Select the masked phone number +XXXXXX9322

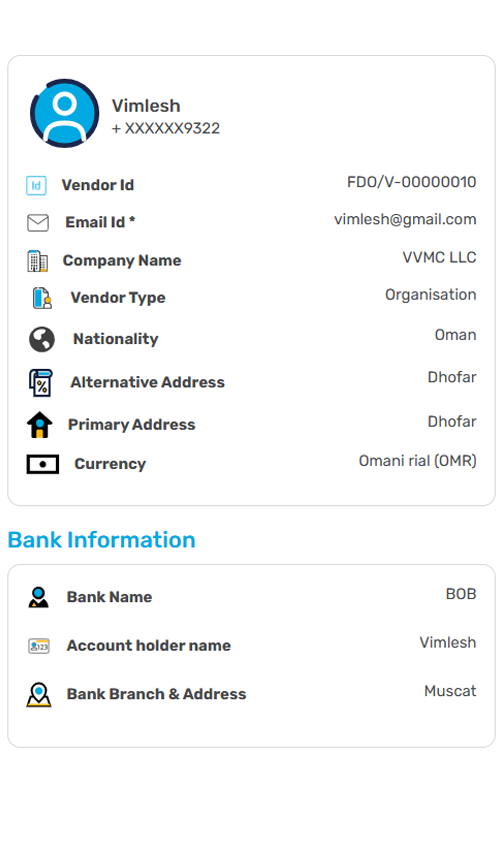pyautogui.click(x=166, y=128)
